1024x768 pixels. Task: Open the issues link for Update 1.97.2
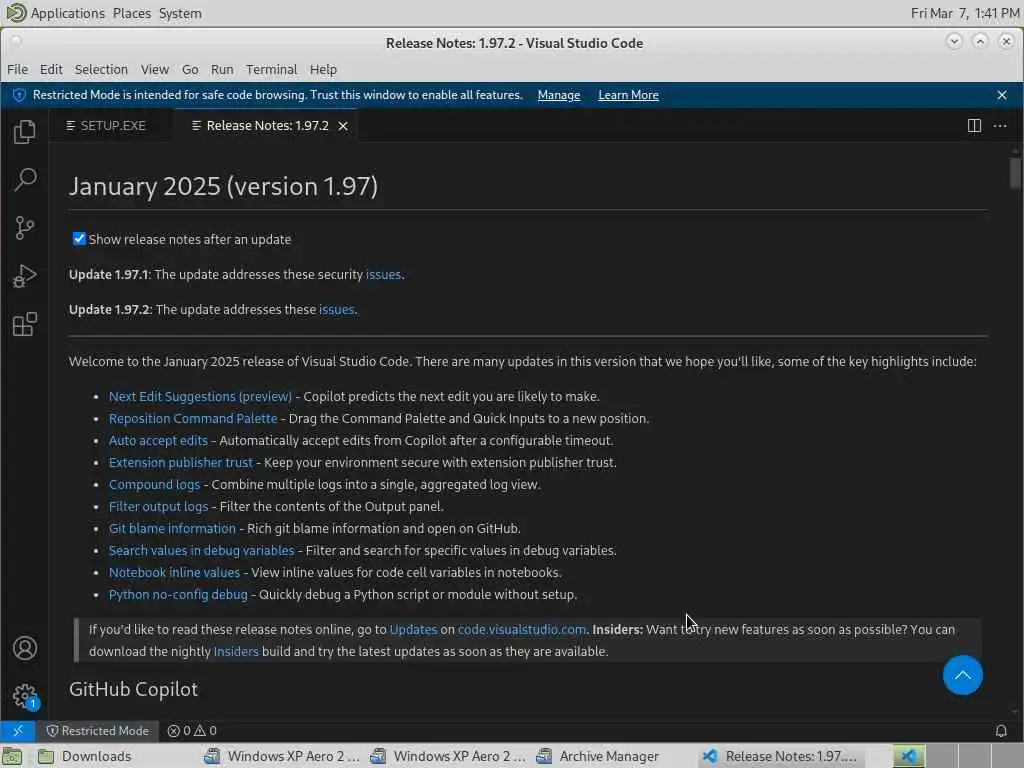(x=336, y=310)
